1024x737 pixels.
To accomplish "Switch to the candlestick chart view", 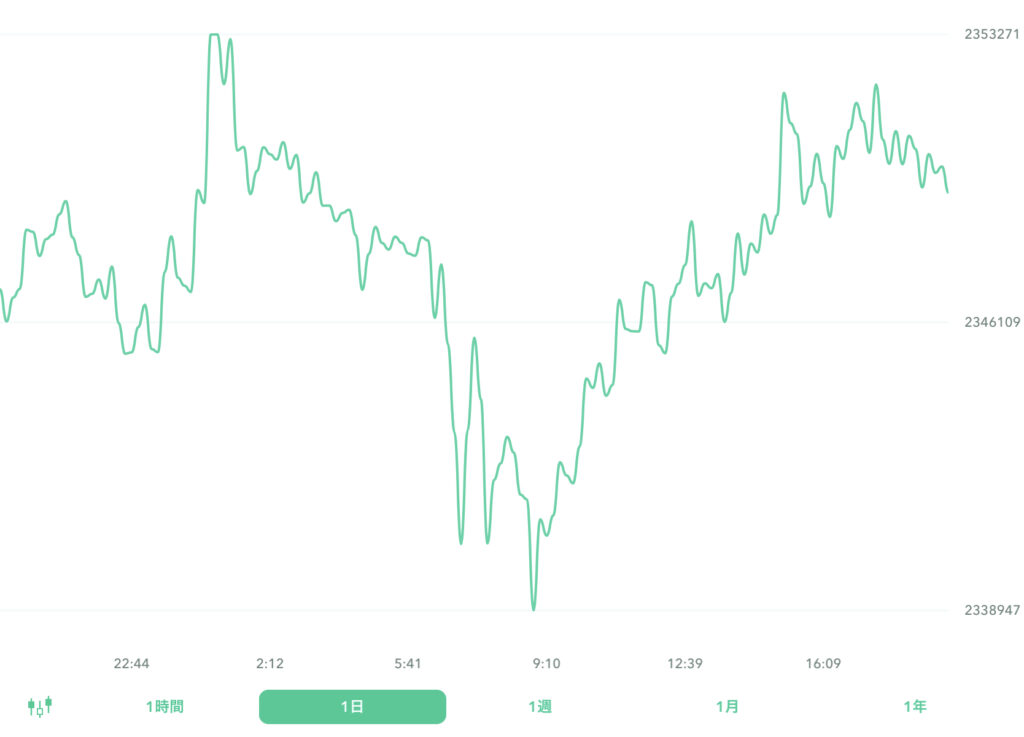I will (40, 706).
